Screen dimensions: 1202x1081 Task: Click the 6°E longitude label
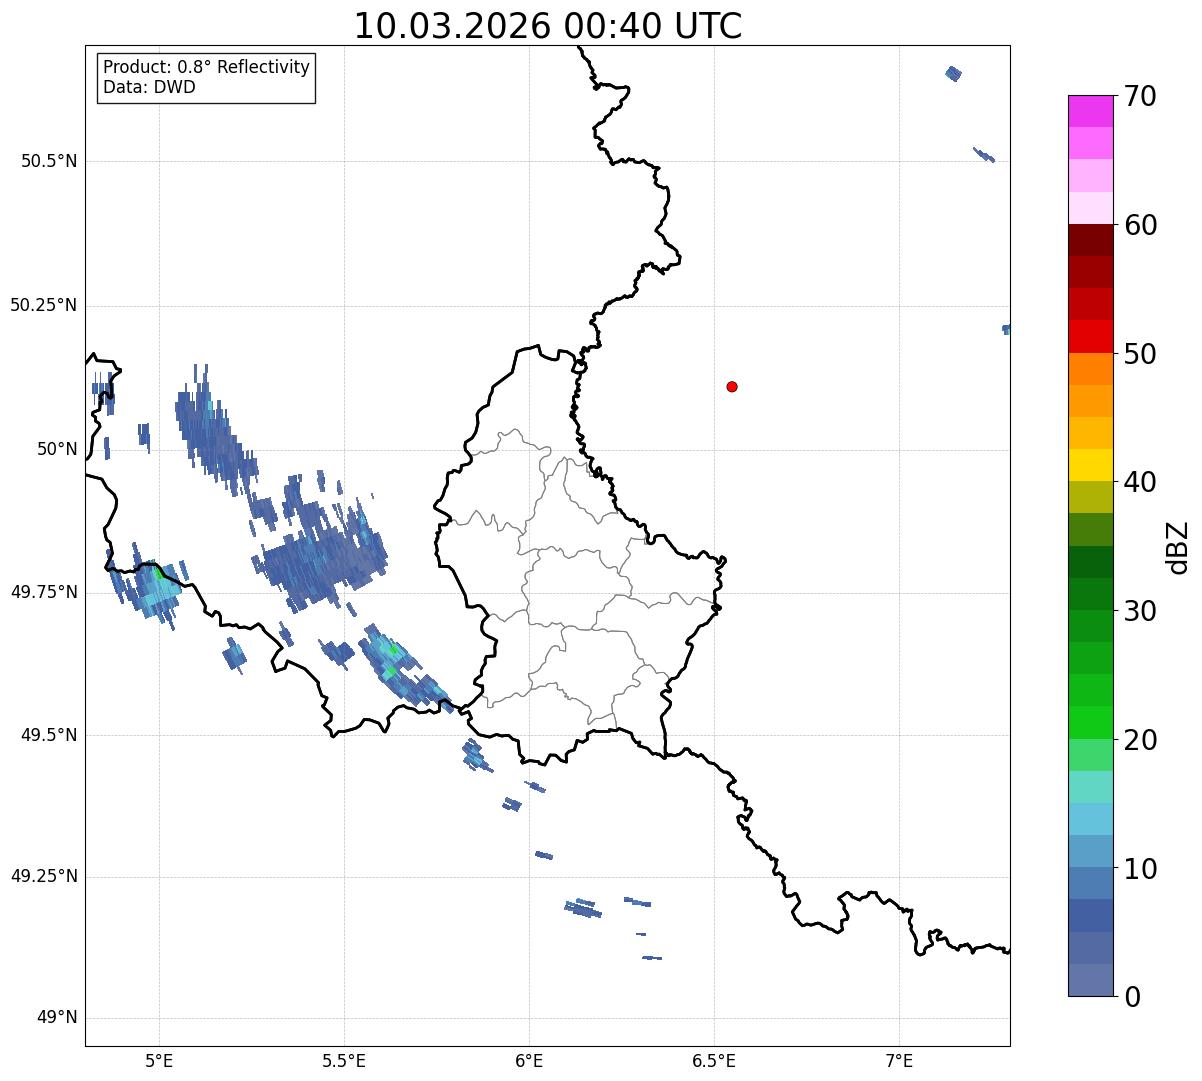529,1060
